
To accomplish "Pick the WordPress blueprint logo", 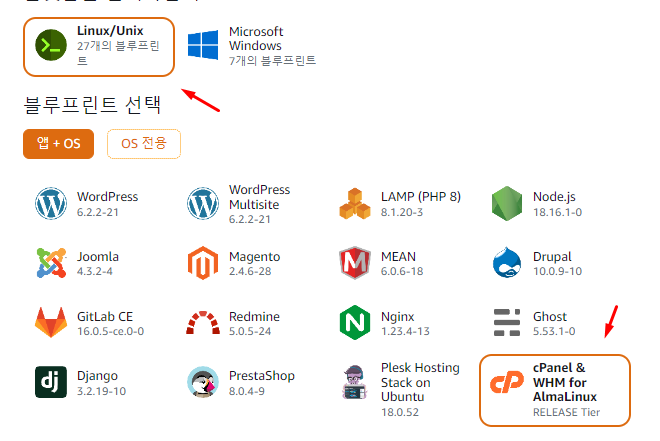I will (51, 204).
